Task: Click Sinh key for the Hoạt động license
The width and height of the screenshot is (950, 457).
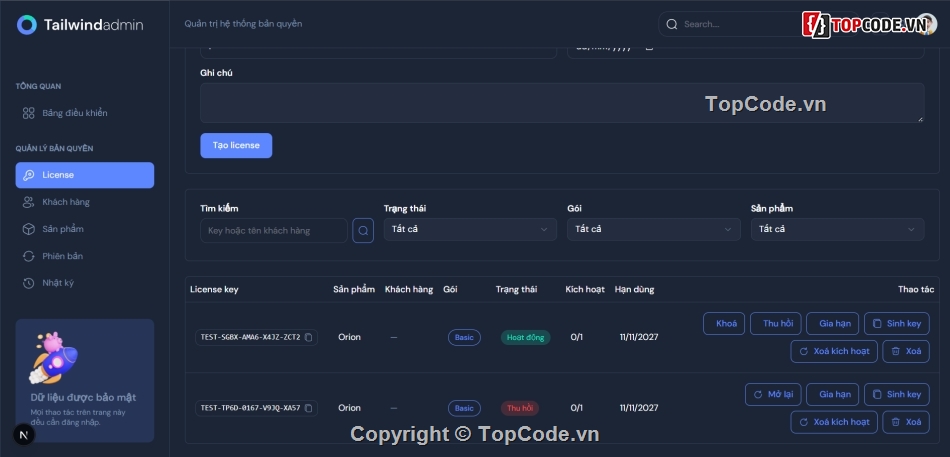Action: [897, 324]
